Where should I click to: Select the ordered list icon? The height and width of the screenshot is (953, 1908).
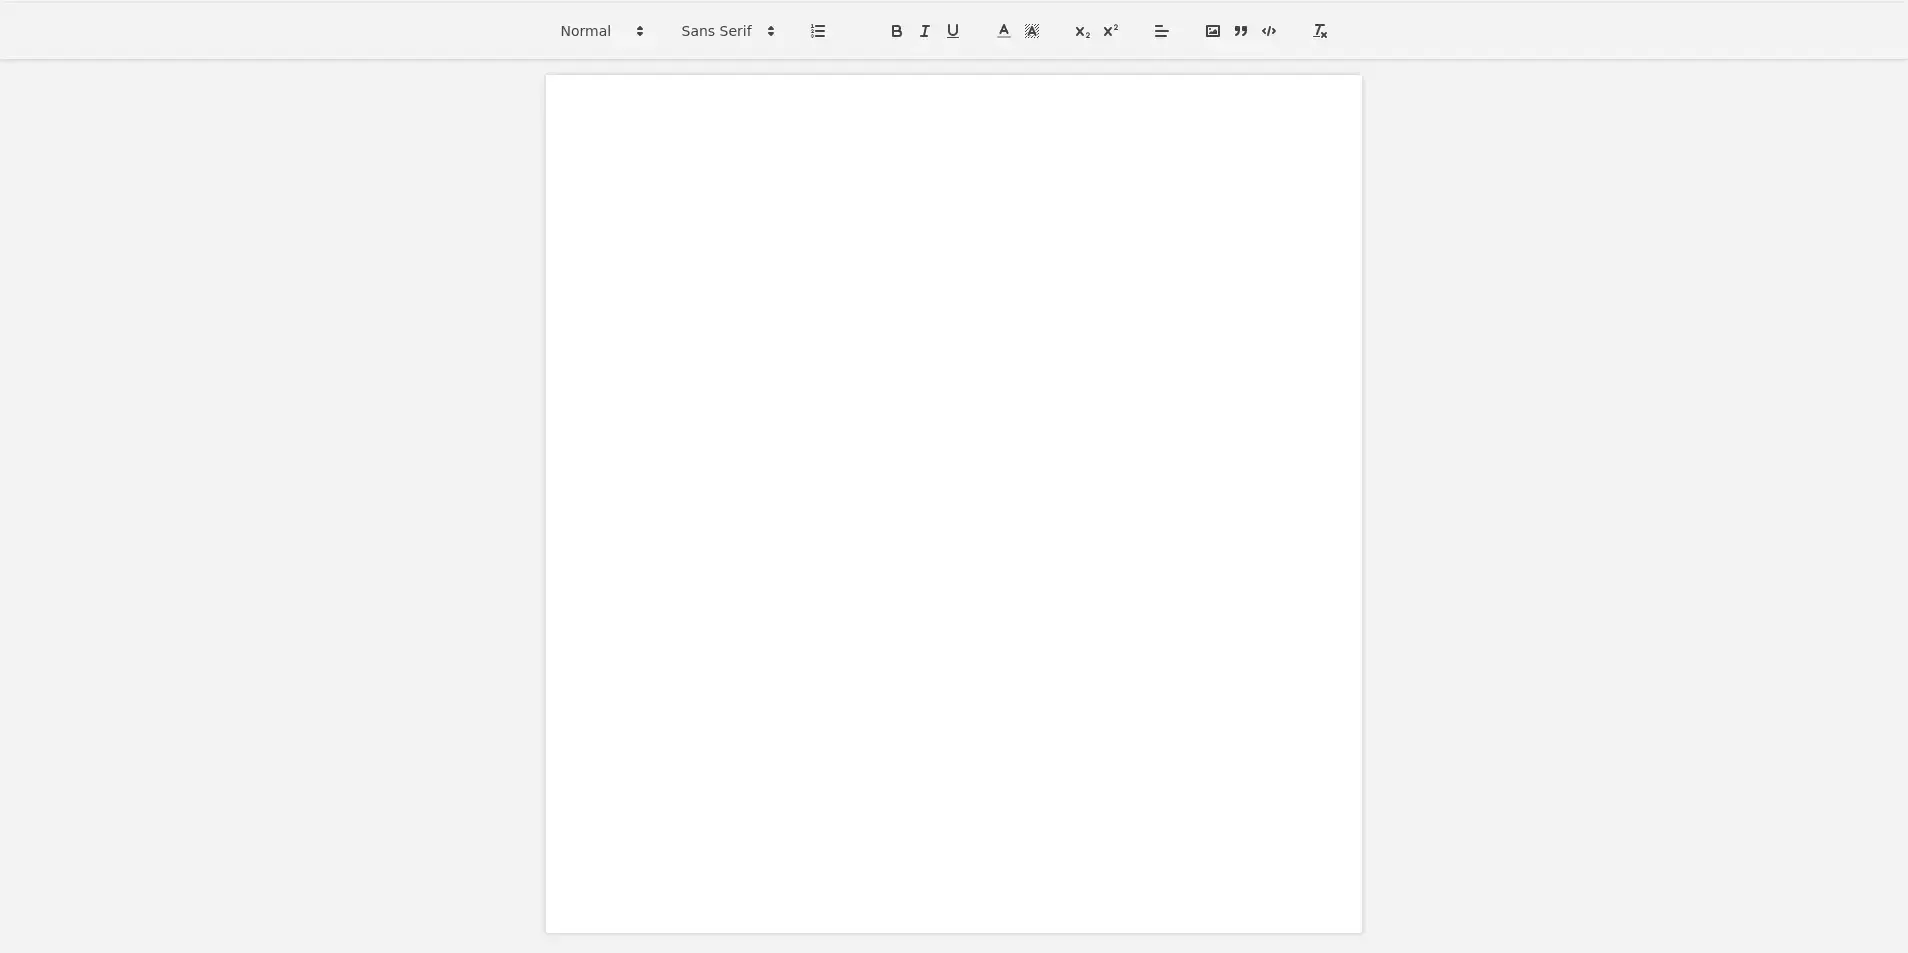(x=818, y=31)
